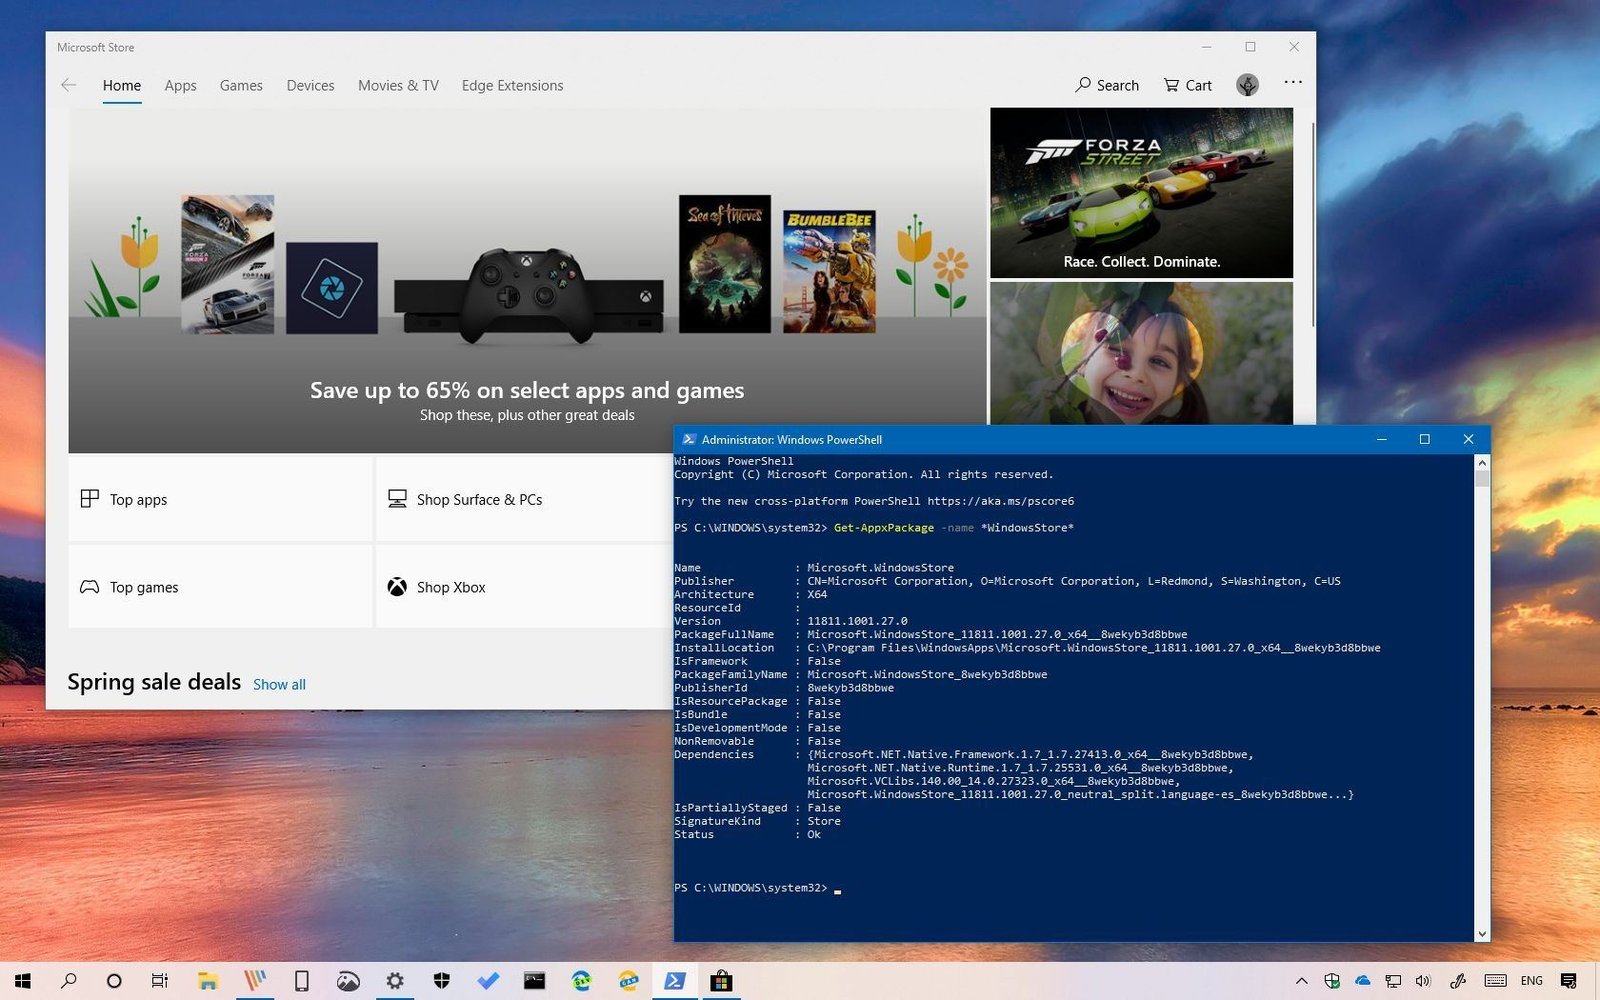
Task: Open the See more ellipsis menu
Action: coord(1293,83)
